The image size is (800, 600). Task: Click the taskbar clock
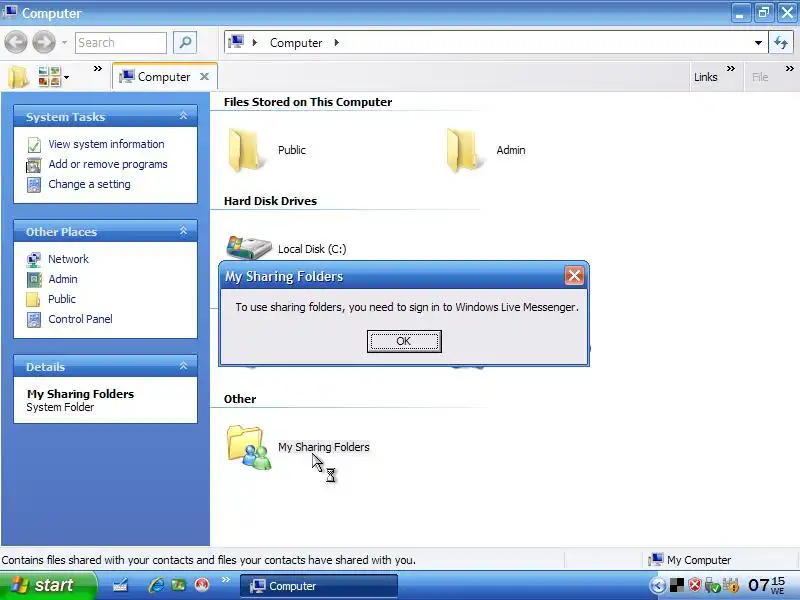click(766, 585)
